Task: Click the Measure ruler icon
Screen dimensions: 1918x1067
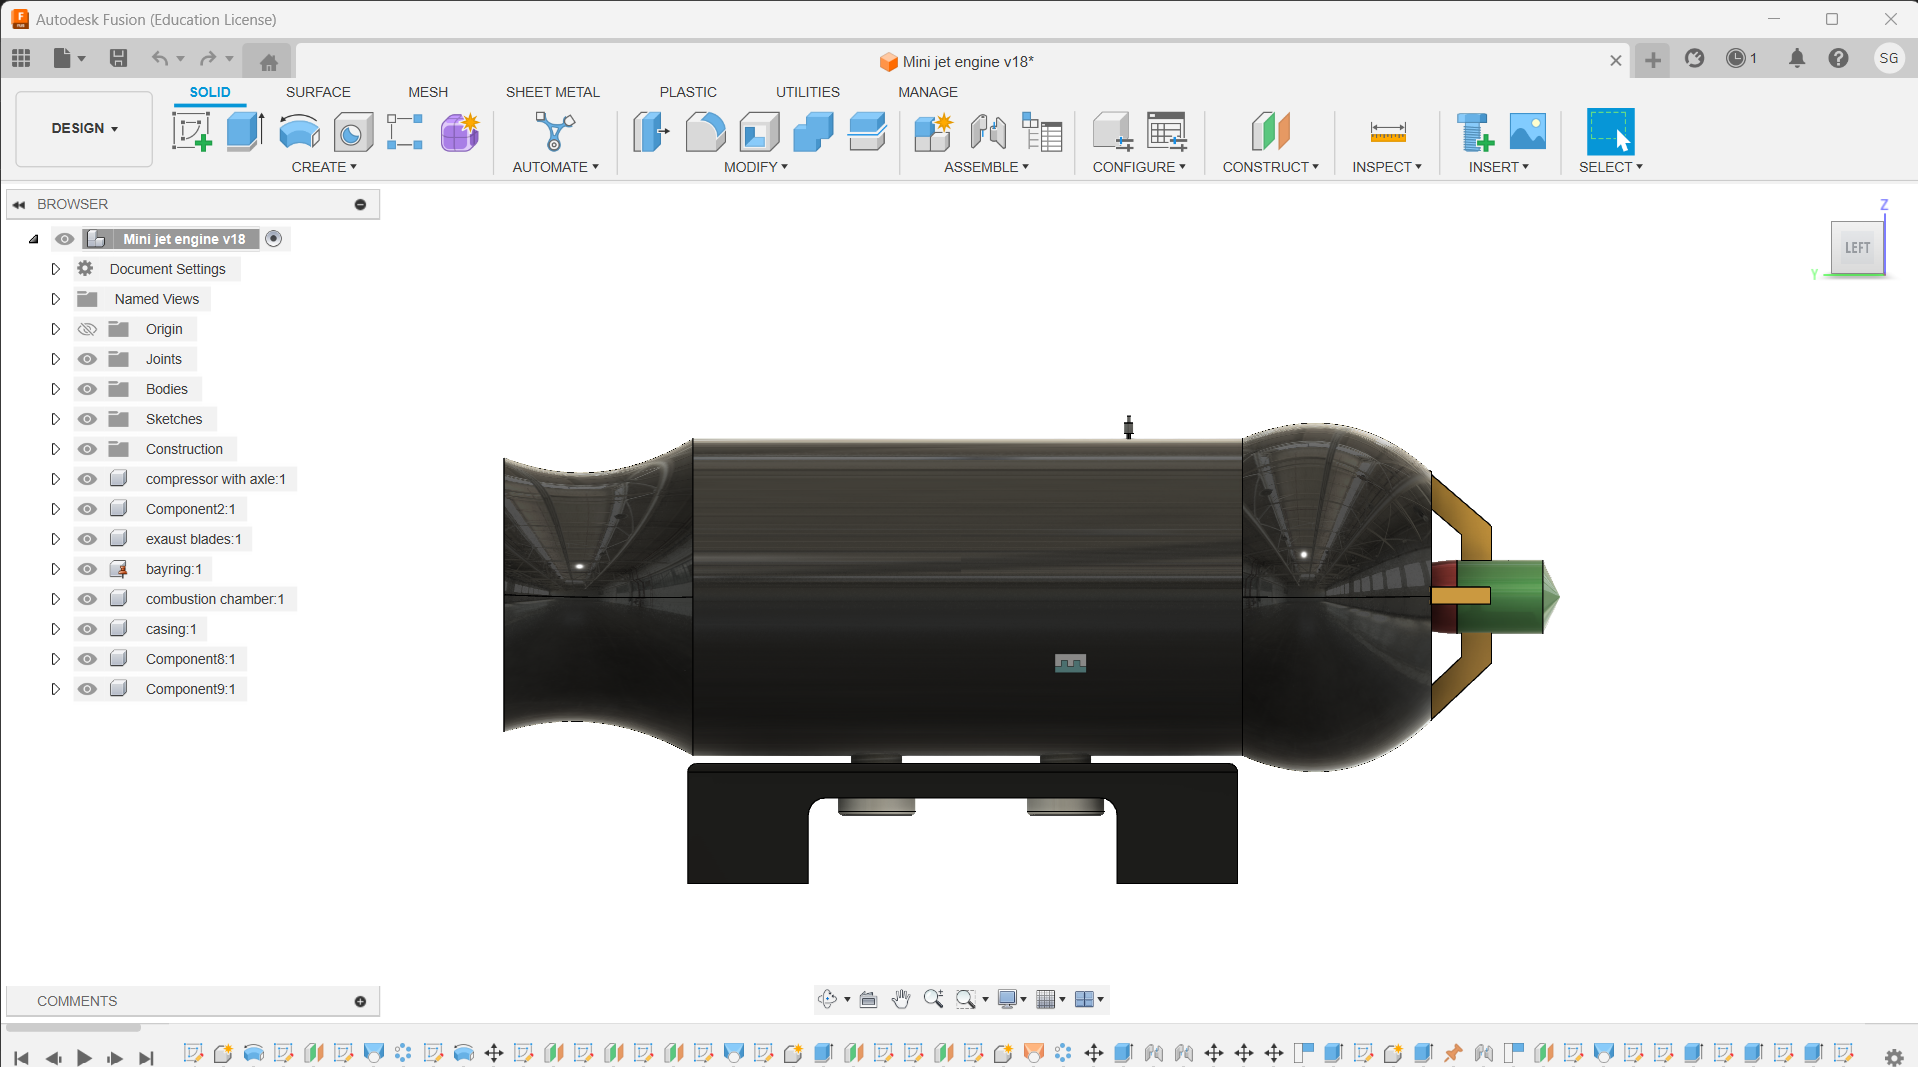Action: 1388,132
